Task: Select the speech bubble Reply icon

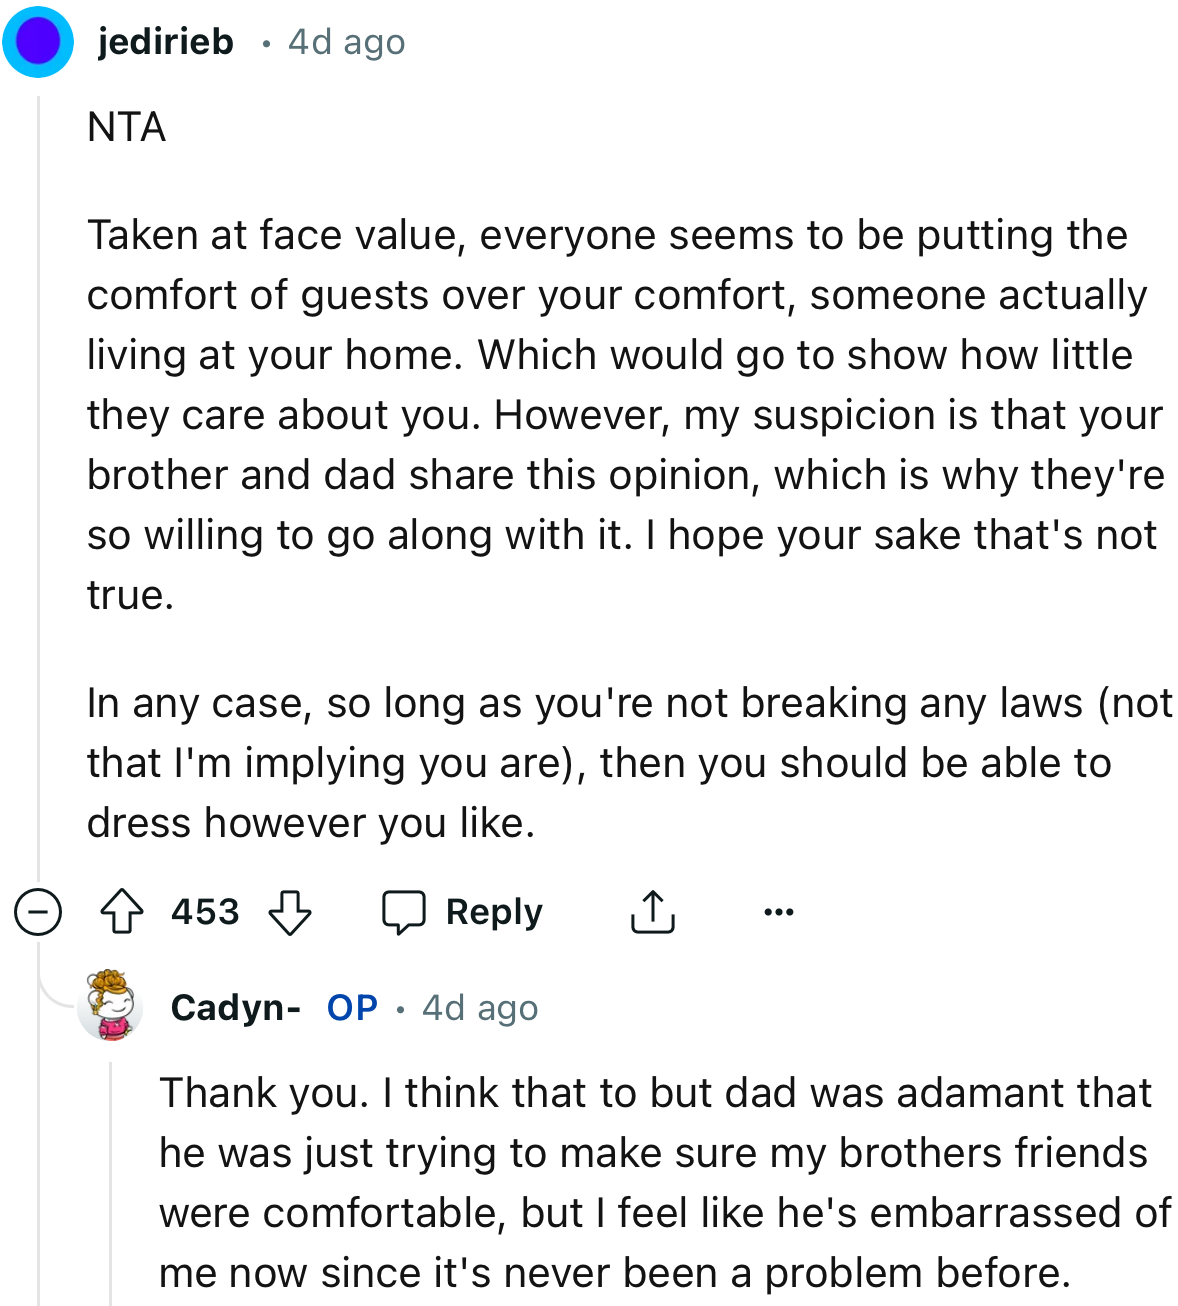Action: tap(406, 911)
